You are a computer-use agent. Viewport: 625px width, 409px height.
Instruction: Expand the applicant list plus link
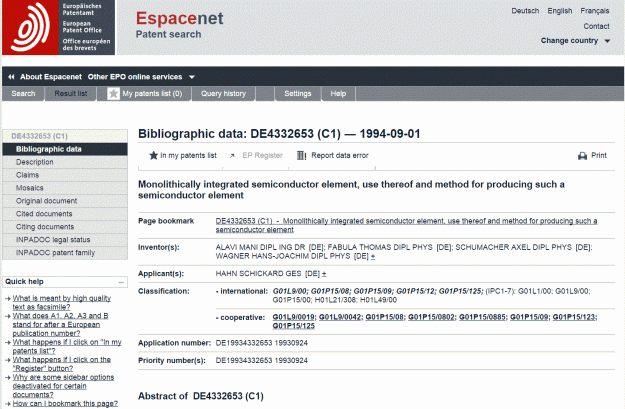point(324,273)
